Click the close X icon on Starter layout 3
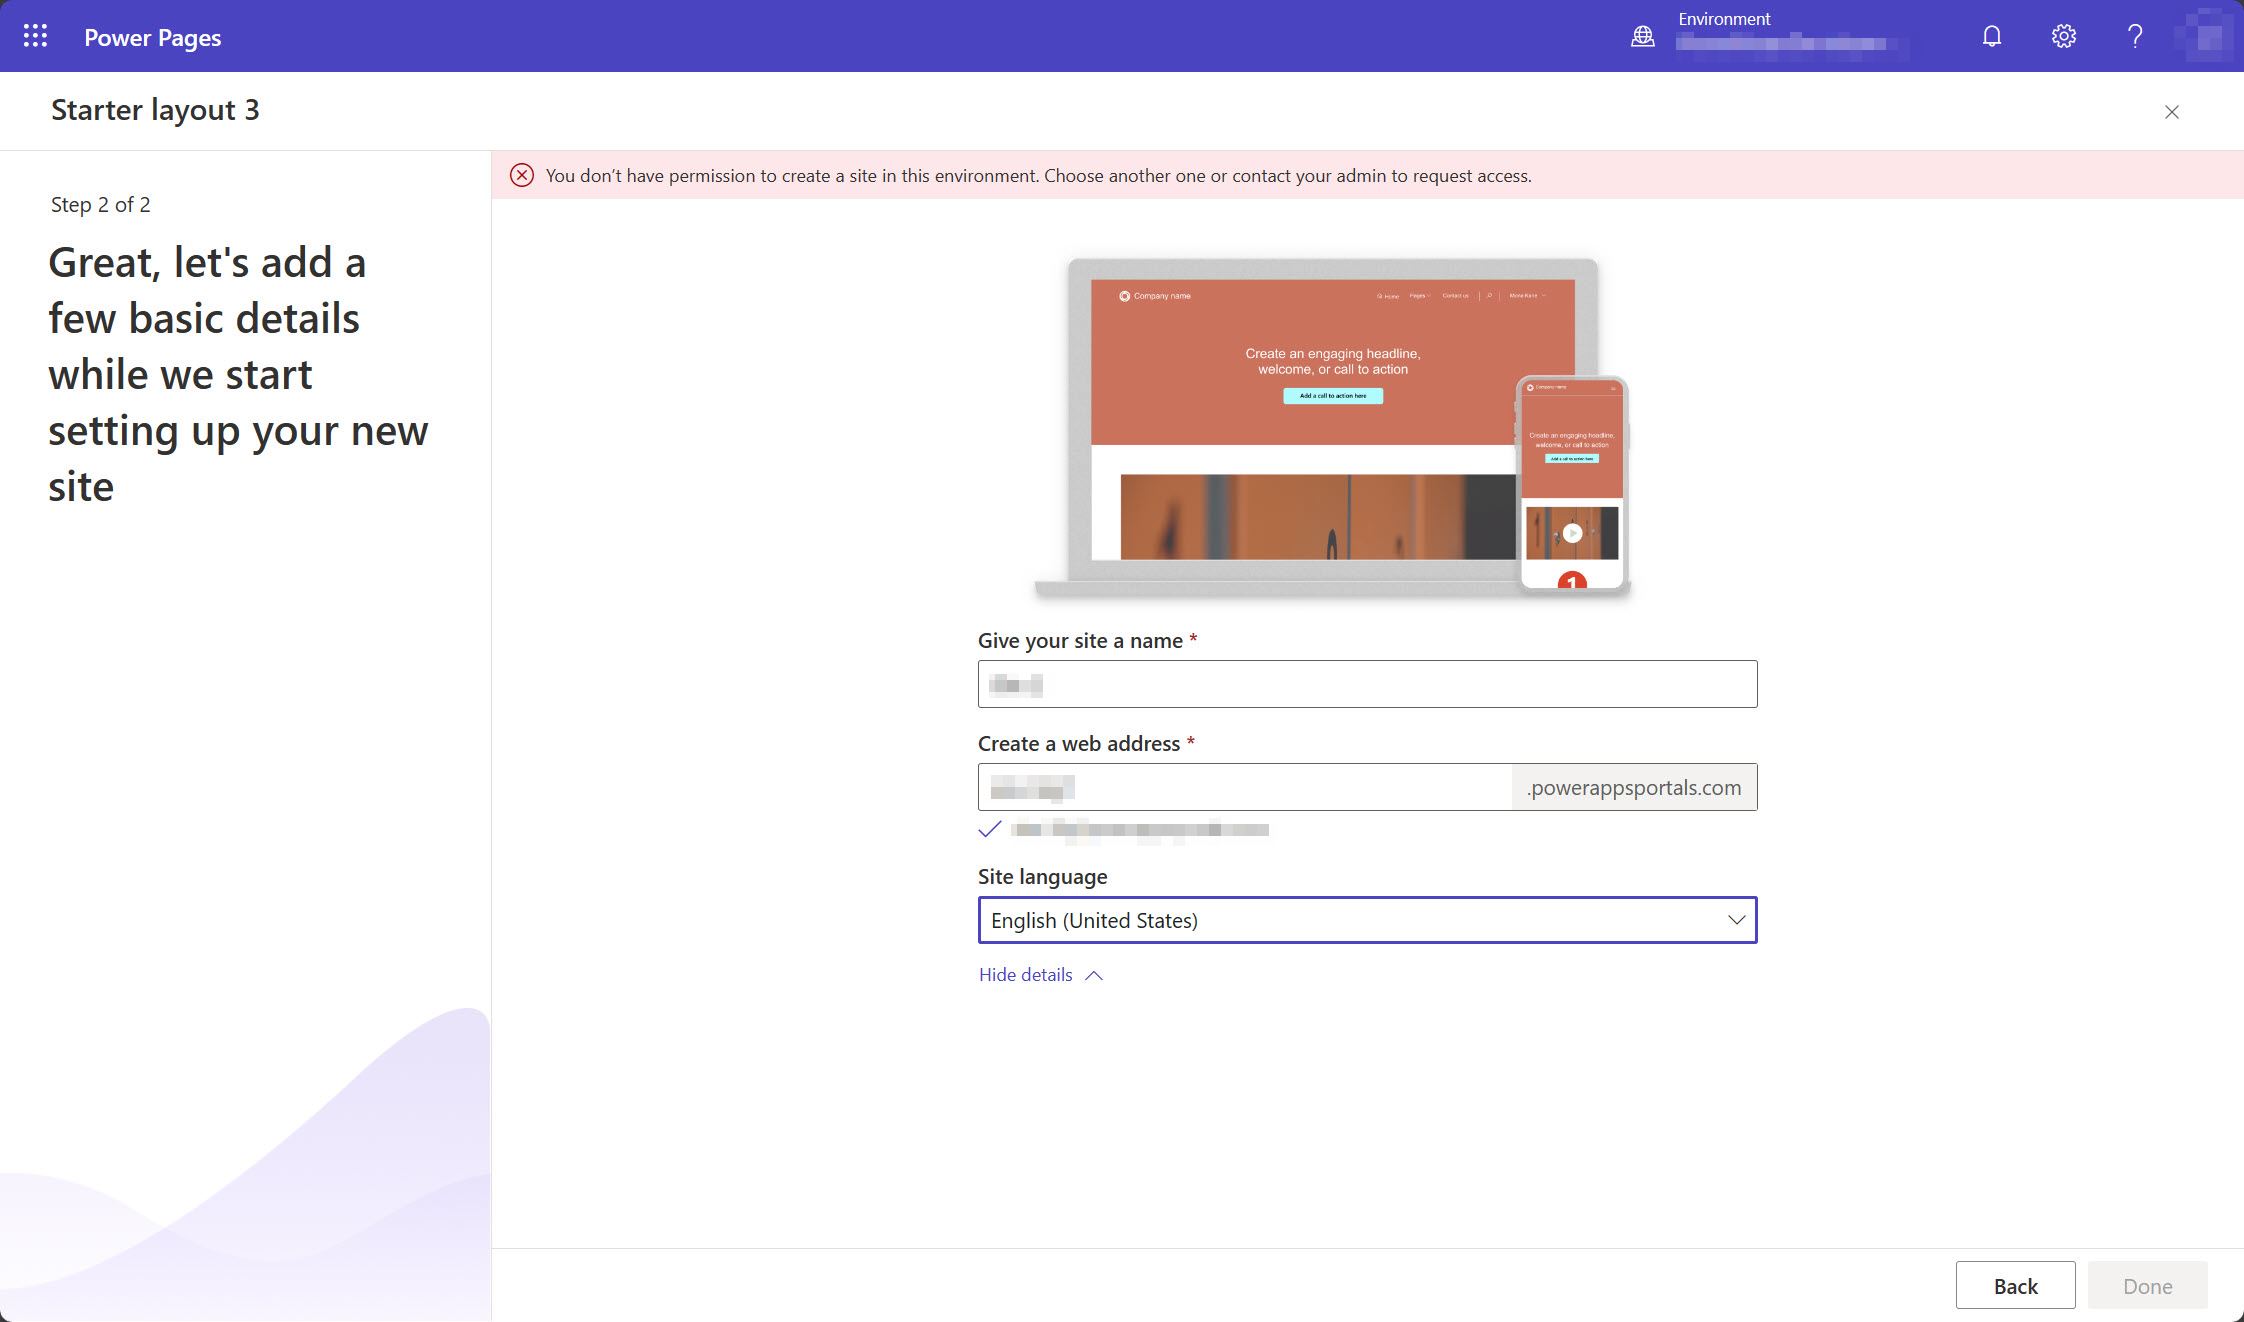The width and height of the screenshot is (2244, 1322). [2172, 112]
